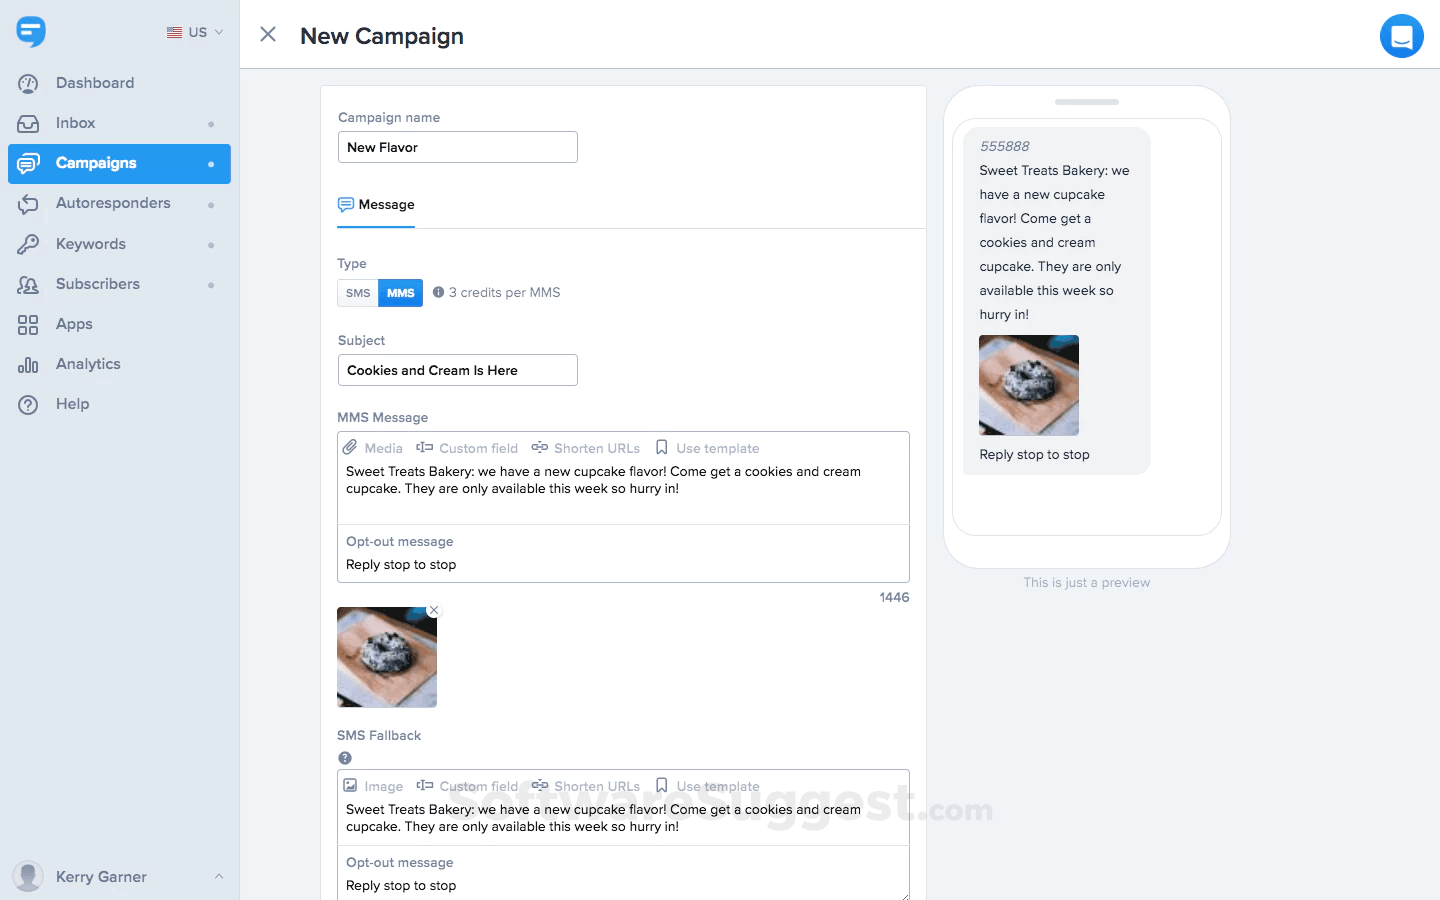1440x900 pixels.
Task: Click Shorten URLs in MMS Message toolbar
Action: 586,448
